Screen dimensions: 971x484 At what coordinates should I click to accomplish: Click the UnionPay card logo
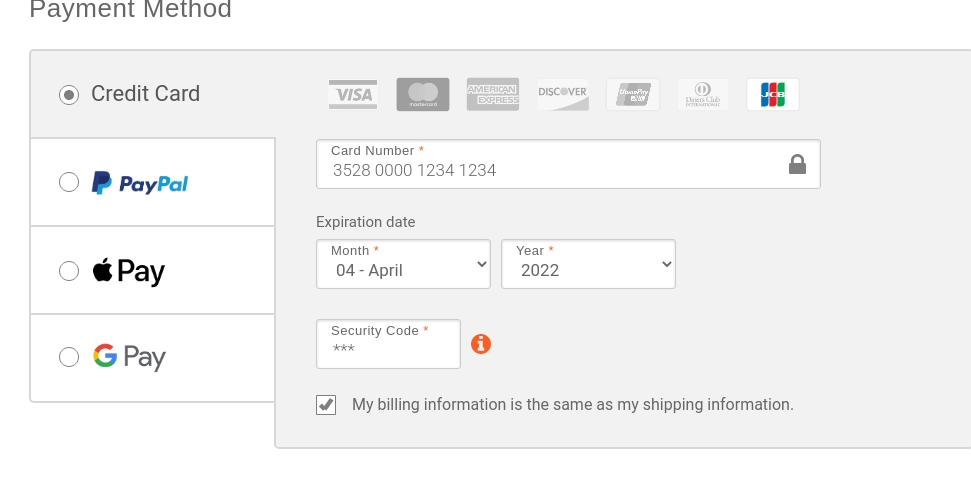coord(633,95)
